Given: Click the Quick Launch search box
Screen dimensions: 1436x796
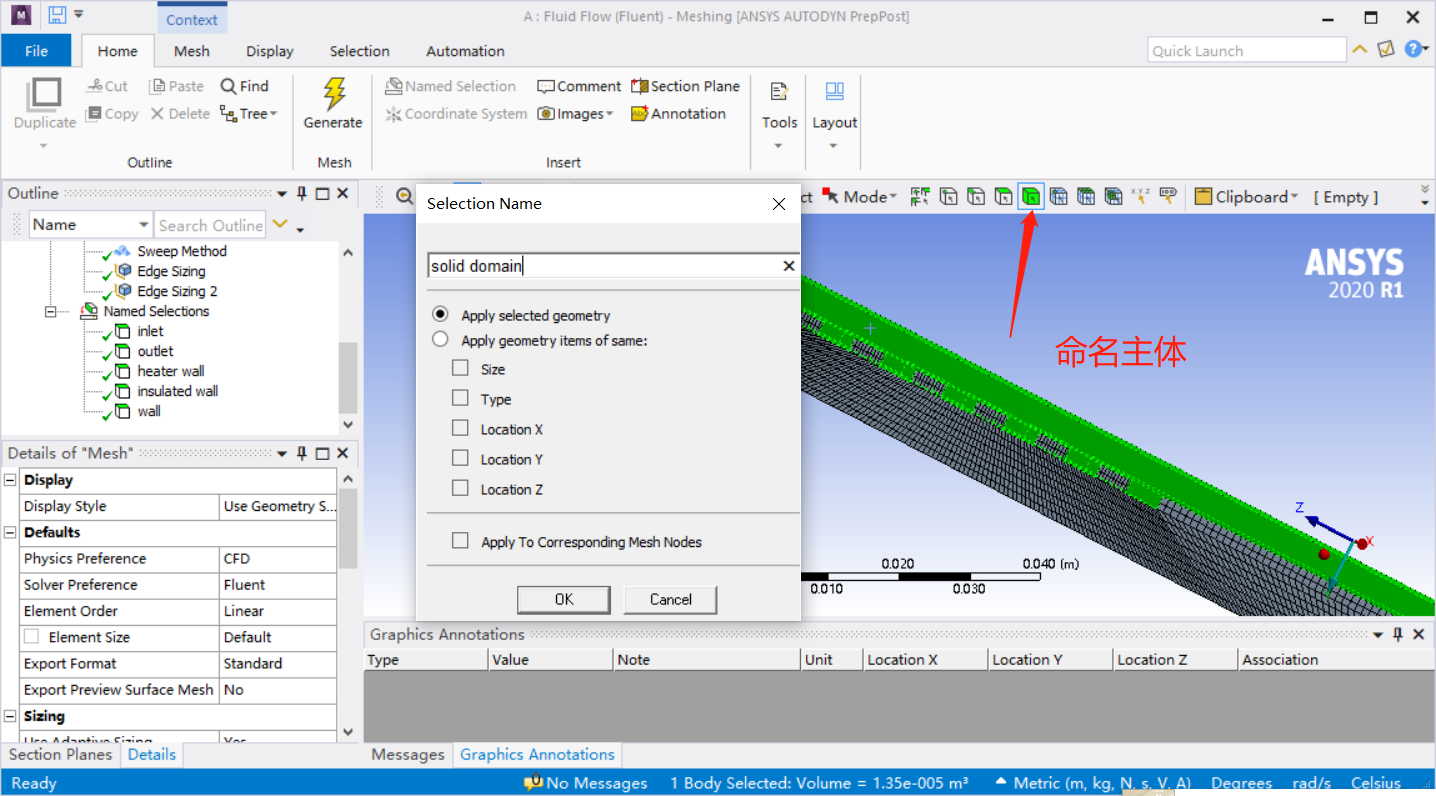Looking at the screenshot, I should click(x=1247, y=50).
